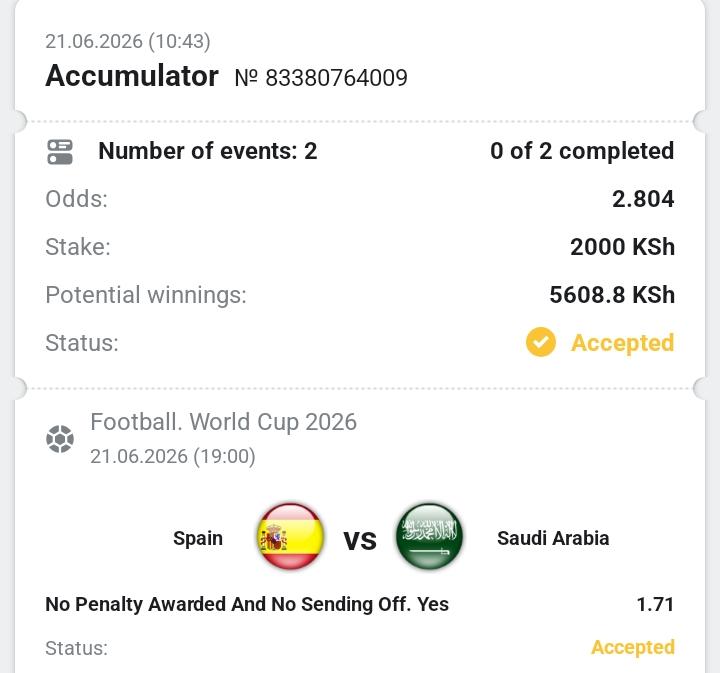The width and height of the screenshot is (720, 673).
Task: Click potential winnings 5608.8 KSh
Action: pos(612,295)
